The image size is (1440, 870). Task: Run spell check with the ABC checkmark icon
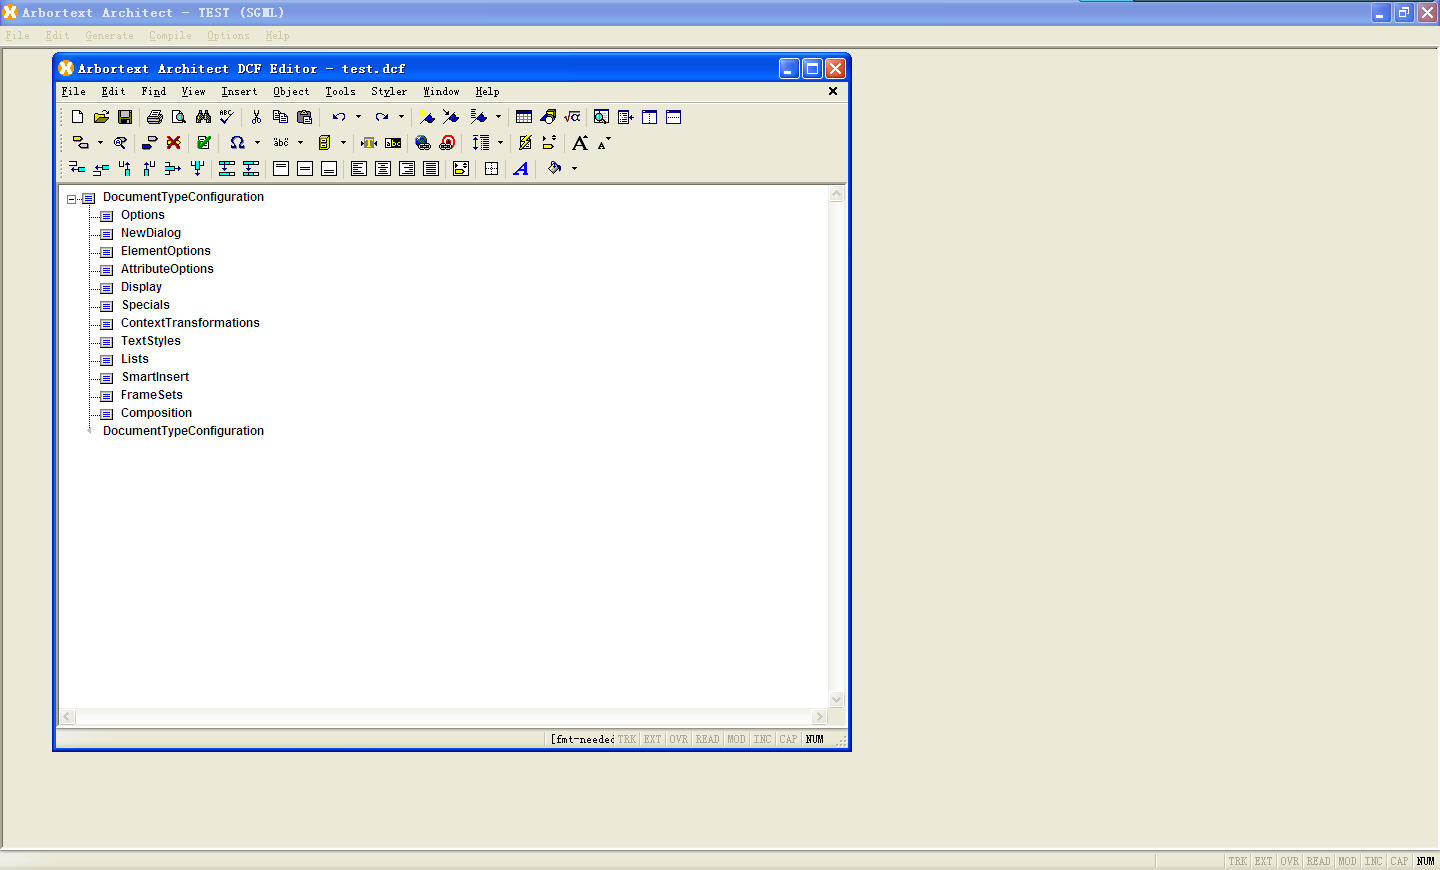tap(227, 117)
